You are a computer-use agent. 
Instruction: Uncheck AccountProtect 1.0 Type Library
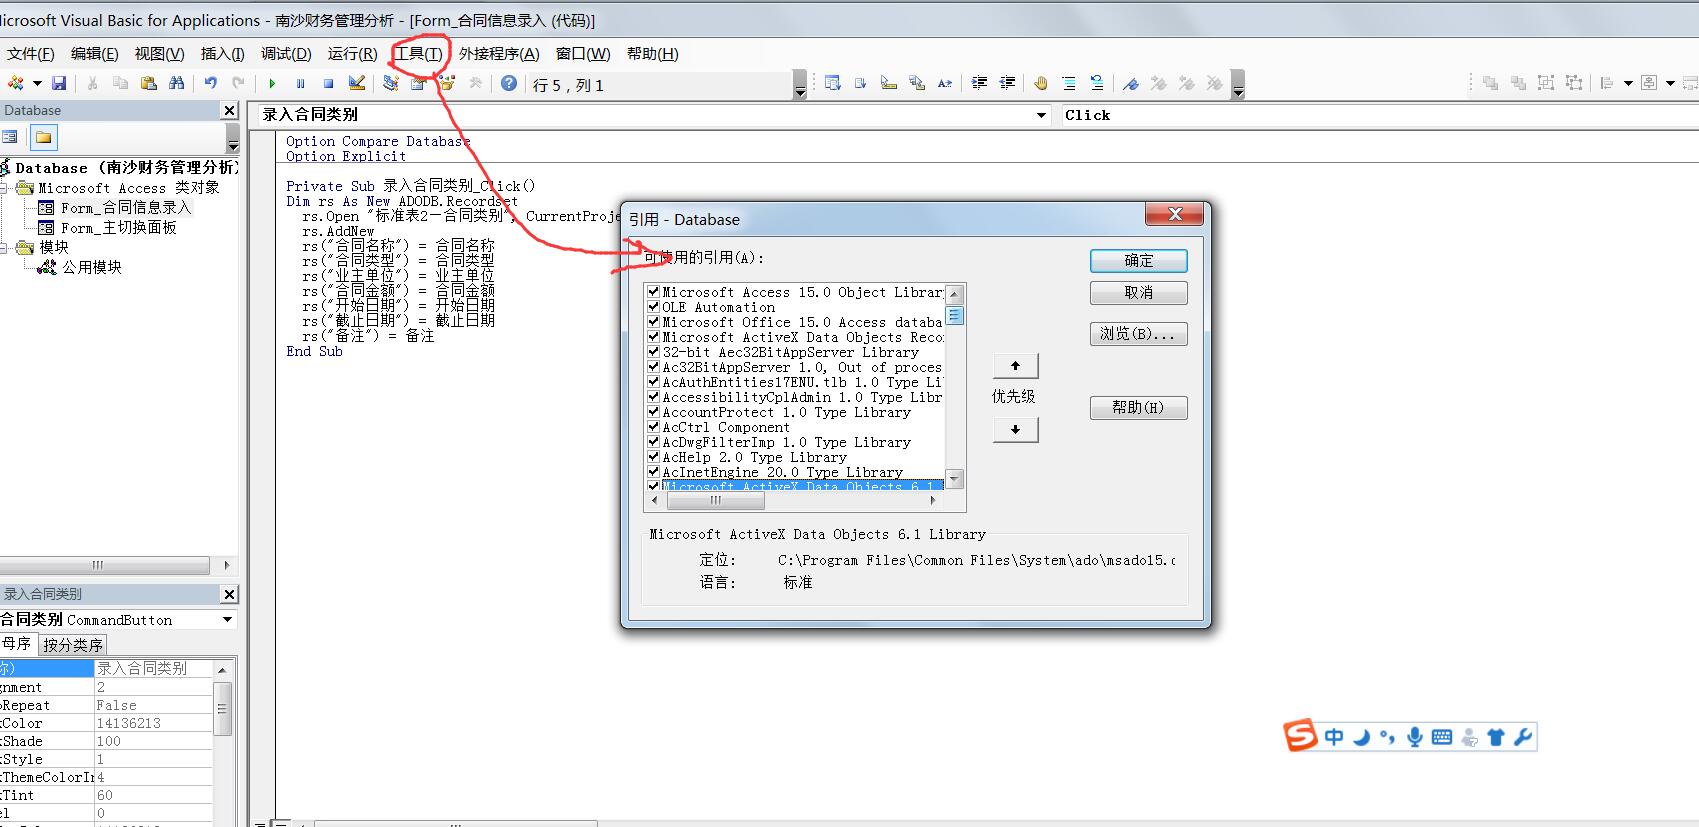pyautogui.click(x=653, y=412)
